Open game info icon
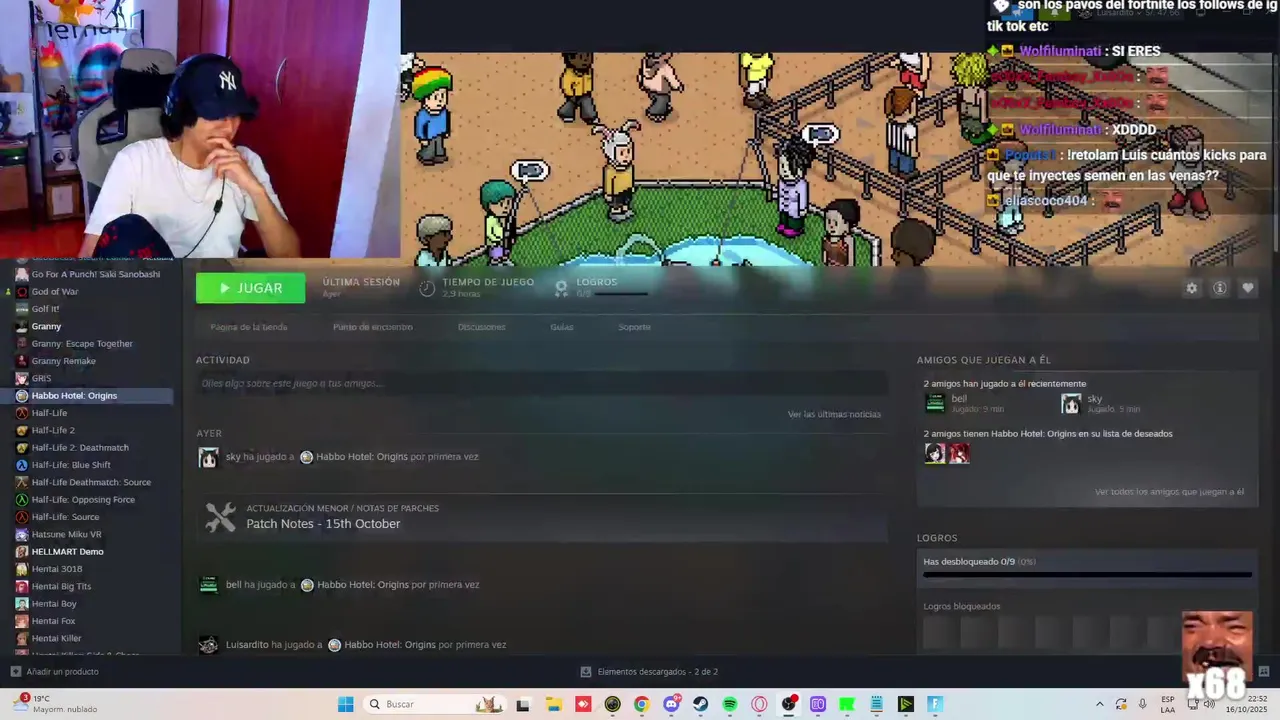 [x=1219, y=288]
